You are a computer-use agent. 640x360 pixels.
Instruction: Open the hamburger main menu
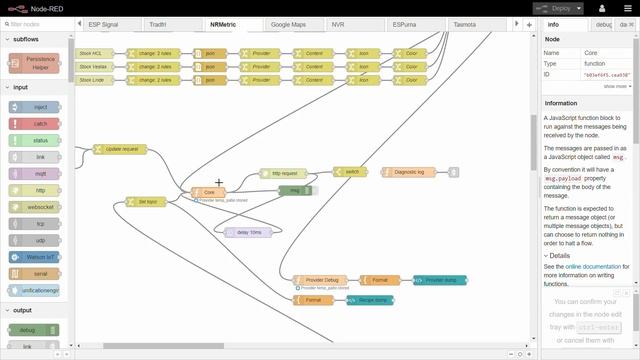[628, 9]
